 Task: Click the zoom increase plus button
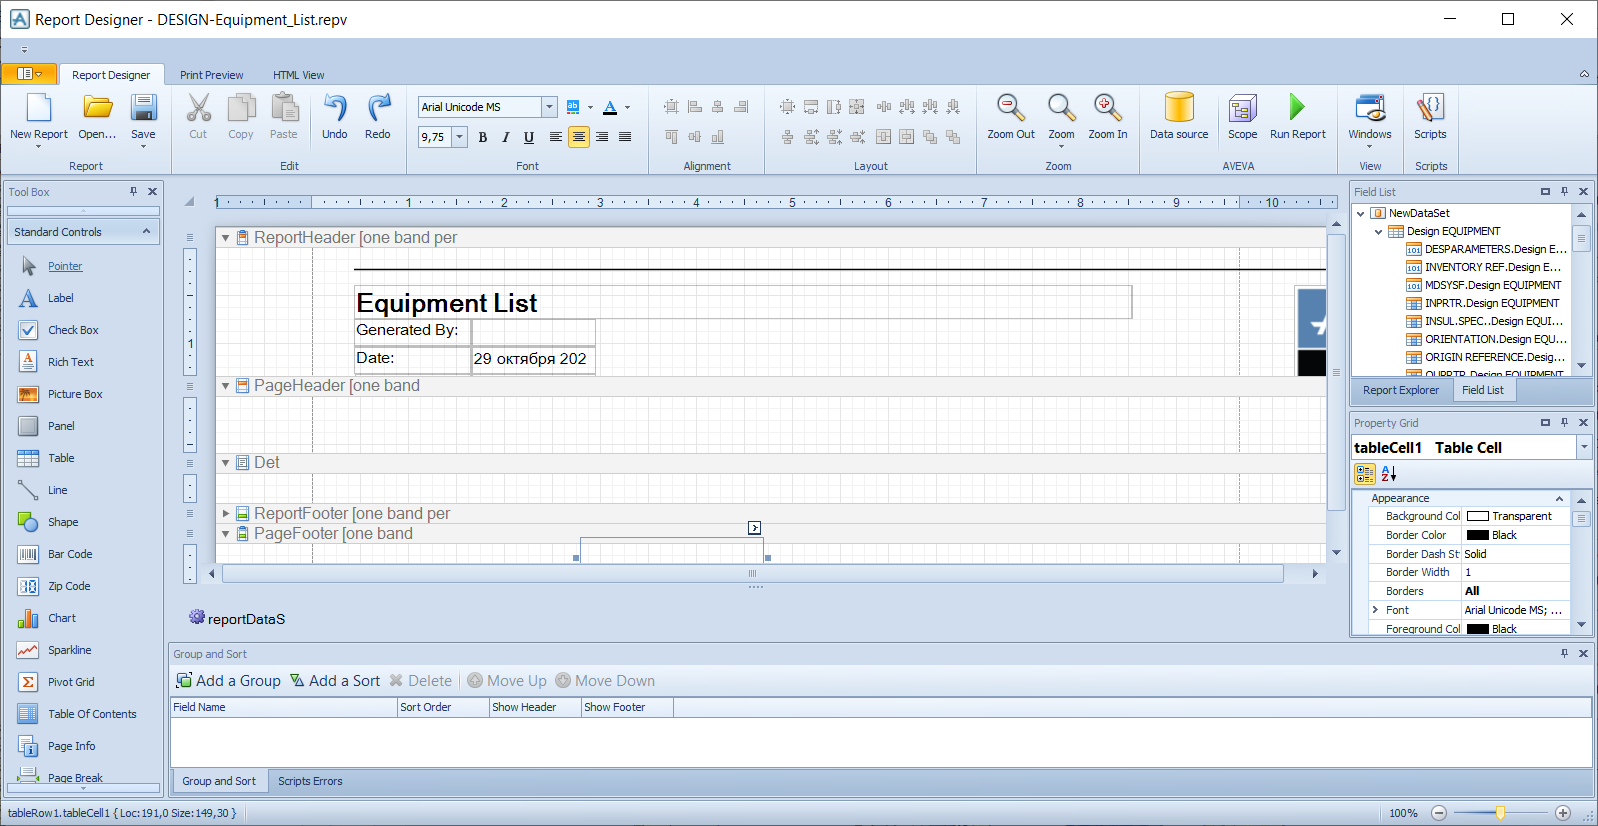1563,813
